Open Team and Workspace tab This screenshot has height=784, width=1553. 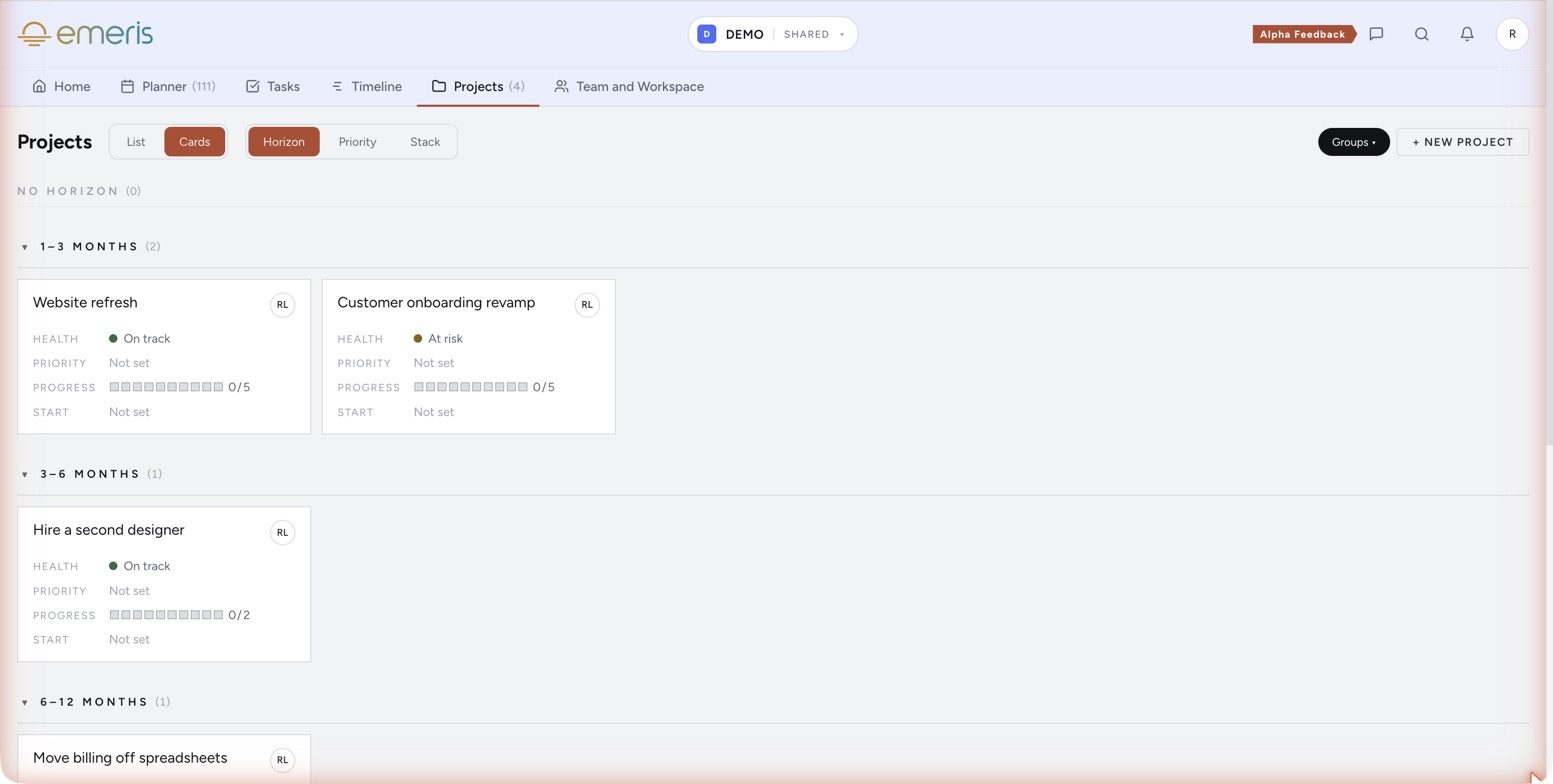[629, 86]
